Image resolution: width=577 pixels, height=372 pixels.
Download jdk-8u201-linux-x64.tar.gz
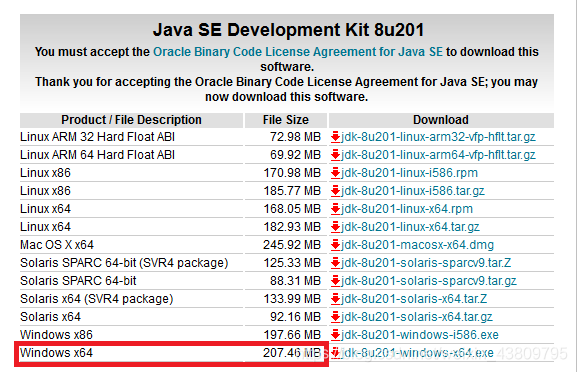coord(410,227)
